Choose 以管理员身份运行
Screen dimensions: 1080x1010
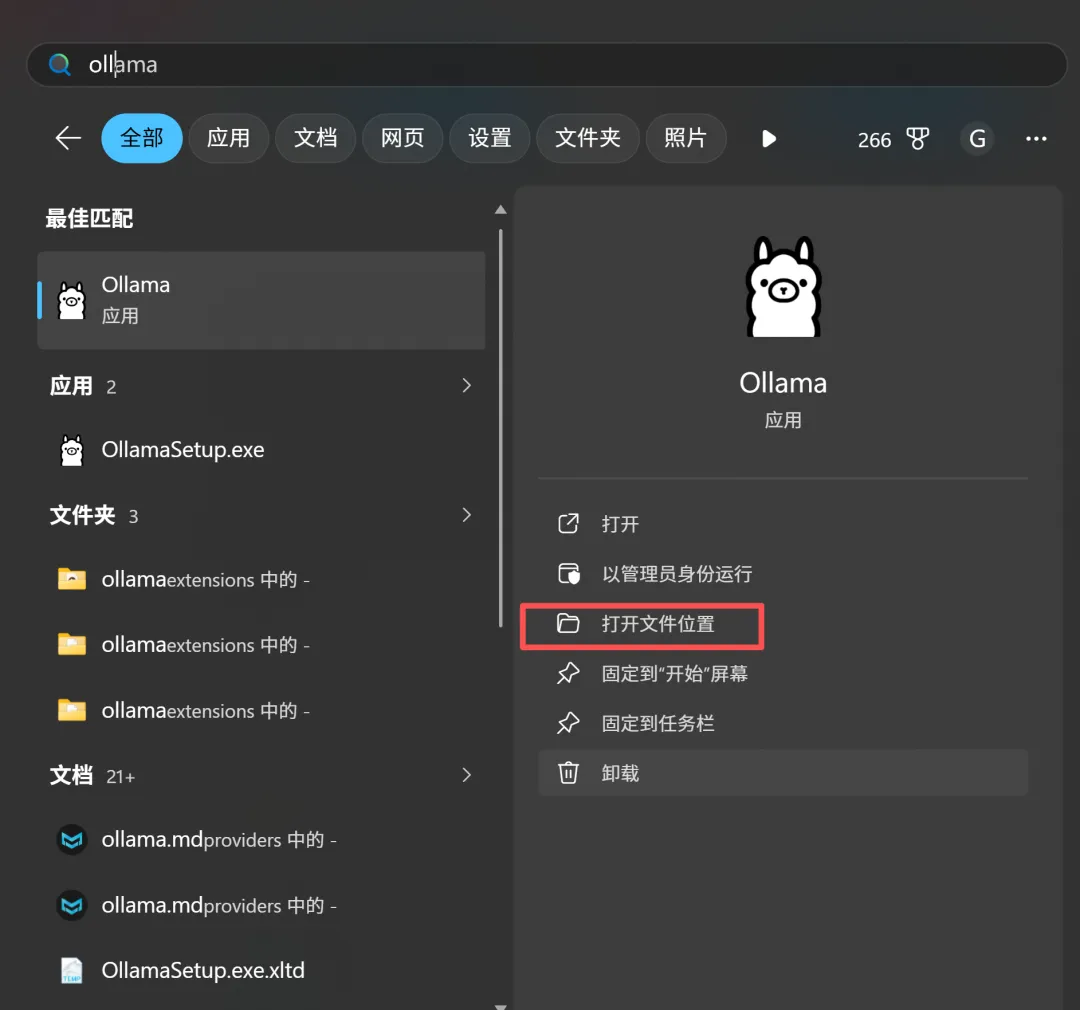tap(783, 574)
